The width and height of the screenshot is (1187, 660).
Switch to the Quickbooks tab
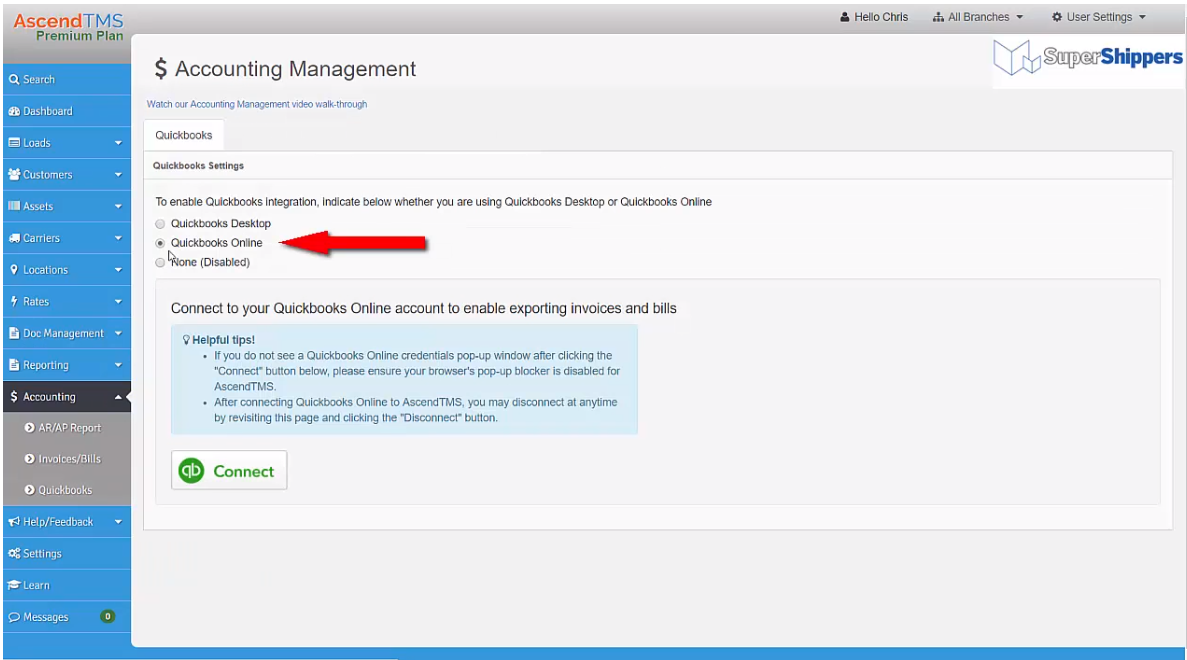184,135
